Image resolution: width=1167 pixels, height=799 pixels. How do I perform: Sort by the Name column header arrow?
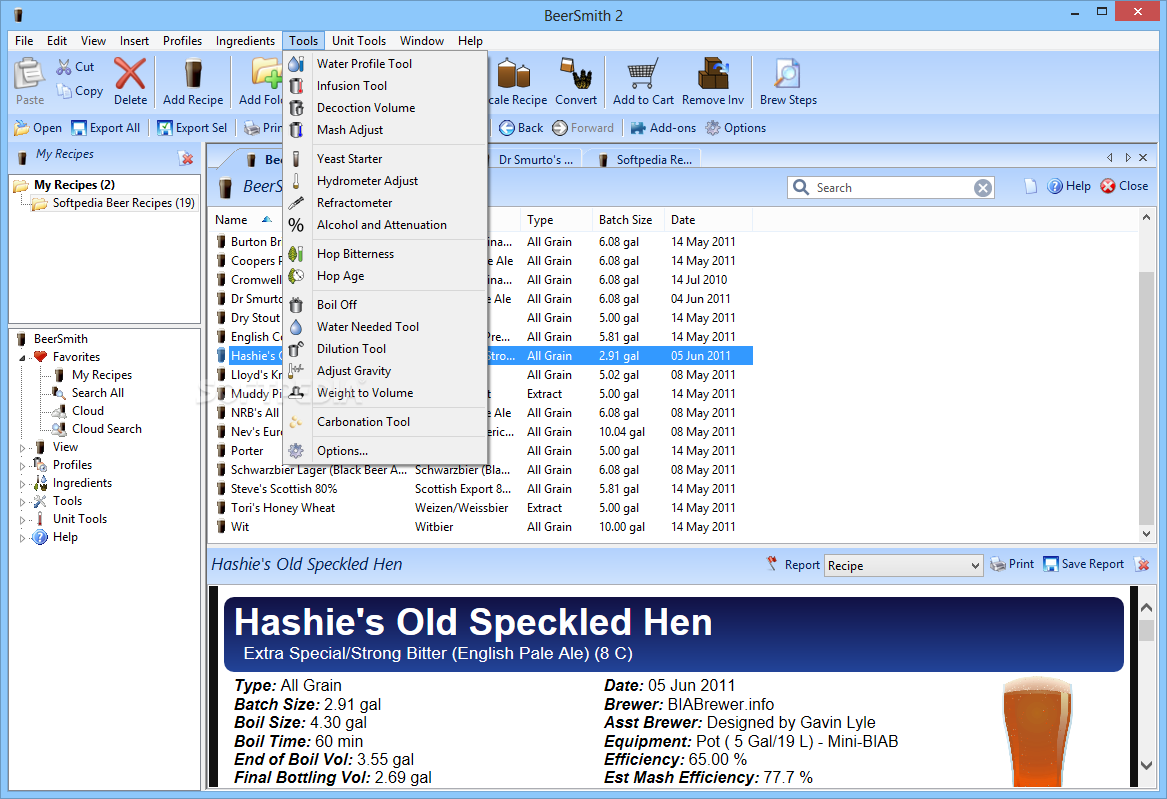266,219
